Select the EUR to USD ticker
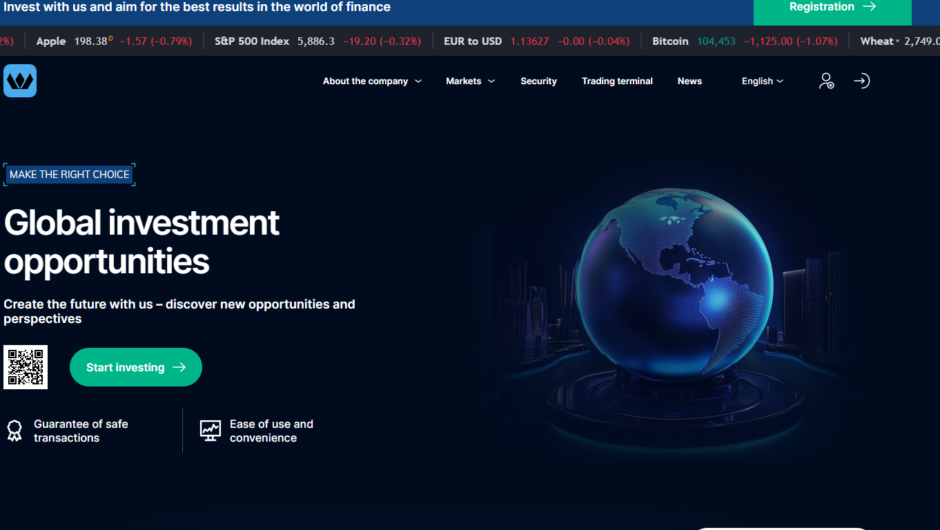The image size is (940, 530). pyautogui.click(x=537, y=41)
